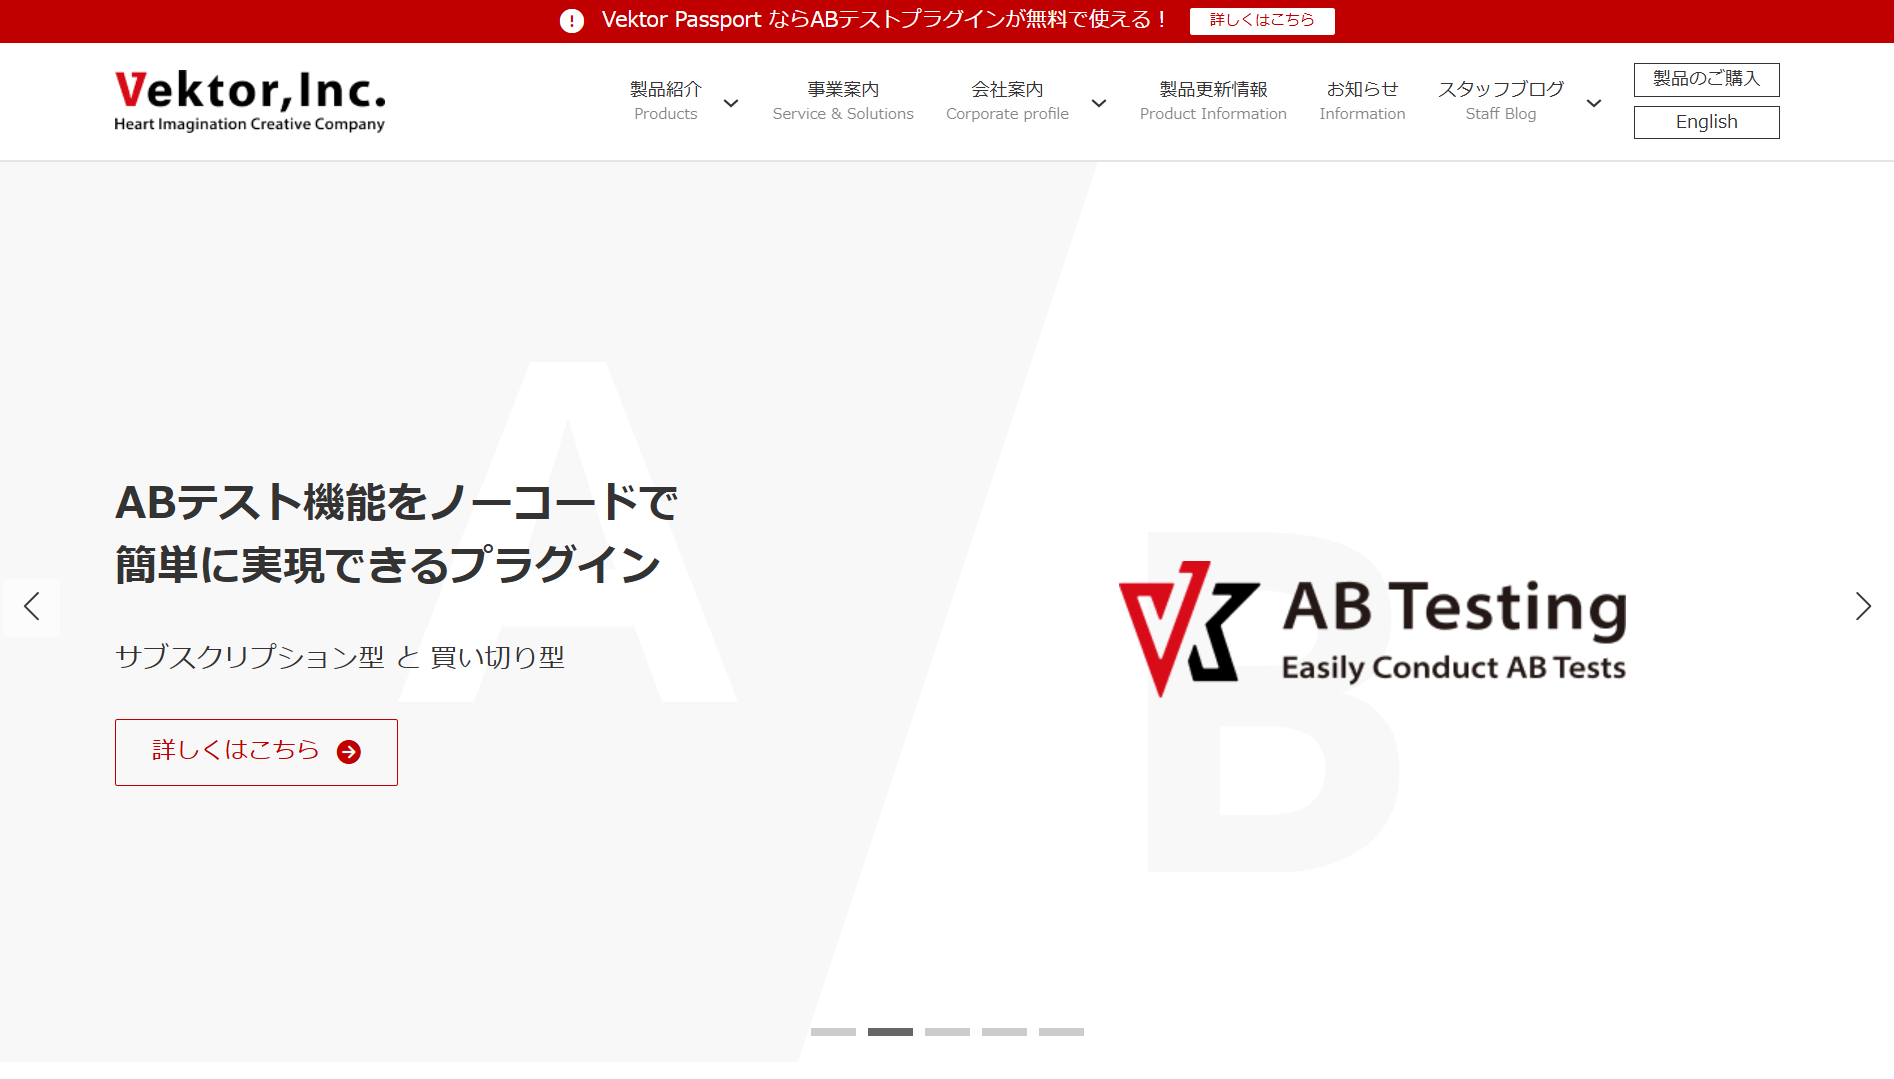1894x1079 pixels.
Task: Go to previous slide with left arrow
Action: click(31, 606)
